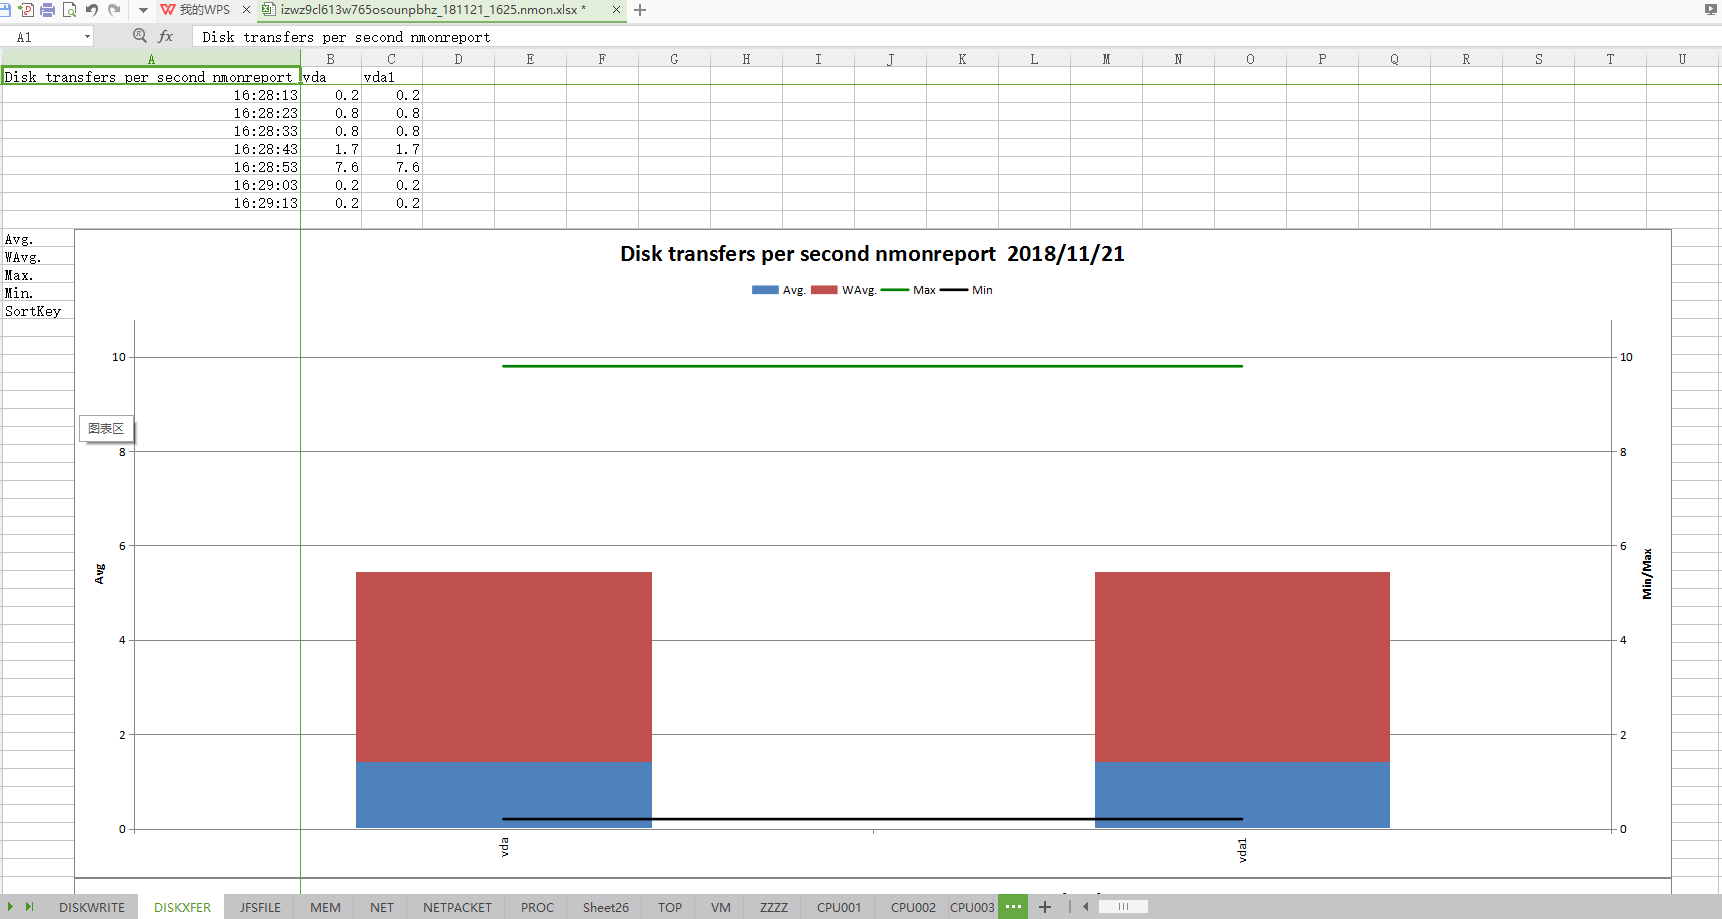Switch to the 我的WPS tab
Screen dimensions: 1722x919
(196, 10)
